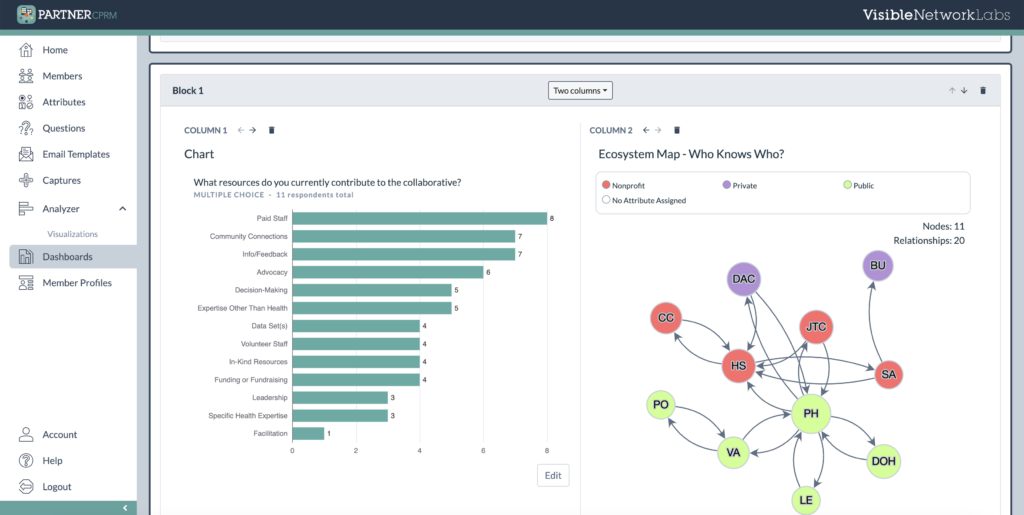Delete Block 1 with trash icon

[983, 91]
